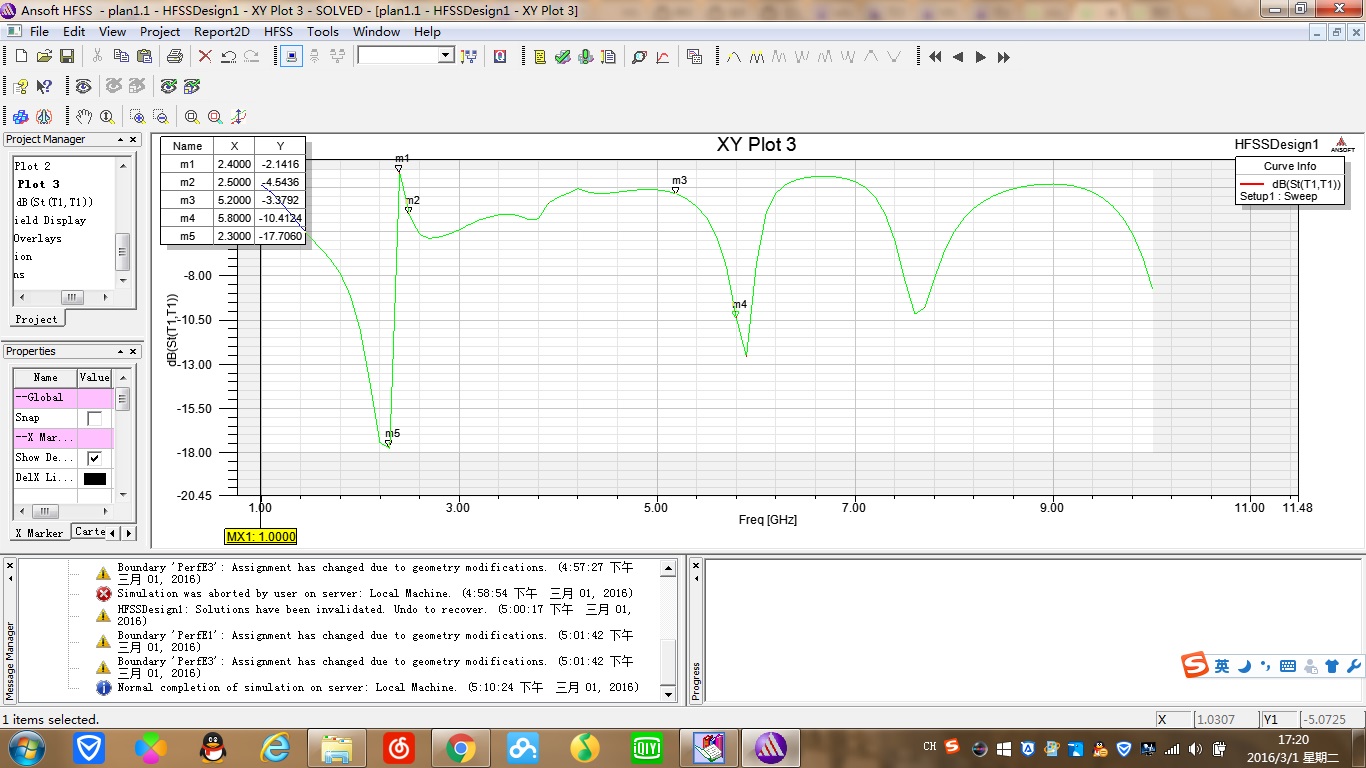Copy selection using the toolbar Copy icon
This screenshot has width=1366, height=768.
[x=121, y=56]
